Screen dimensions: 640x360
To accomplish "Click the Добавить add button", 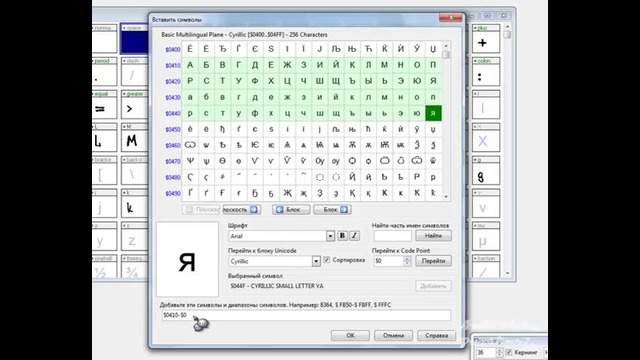I will tap(433, 286).
